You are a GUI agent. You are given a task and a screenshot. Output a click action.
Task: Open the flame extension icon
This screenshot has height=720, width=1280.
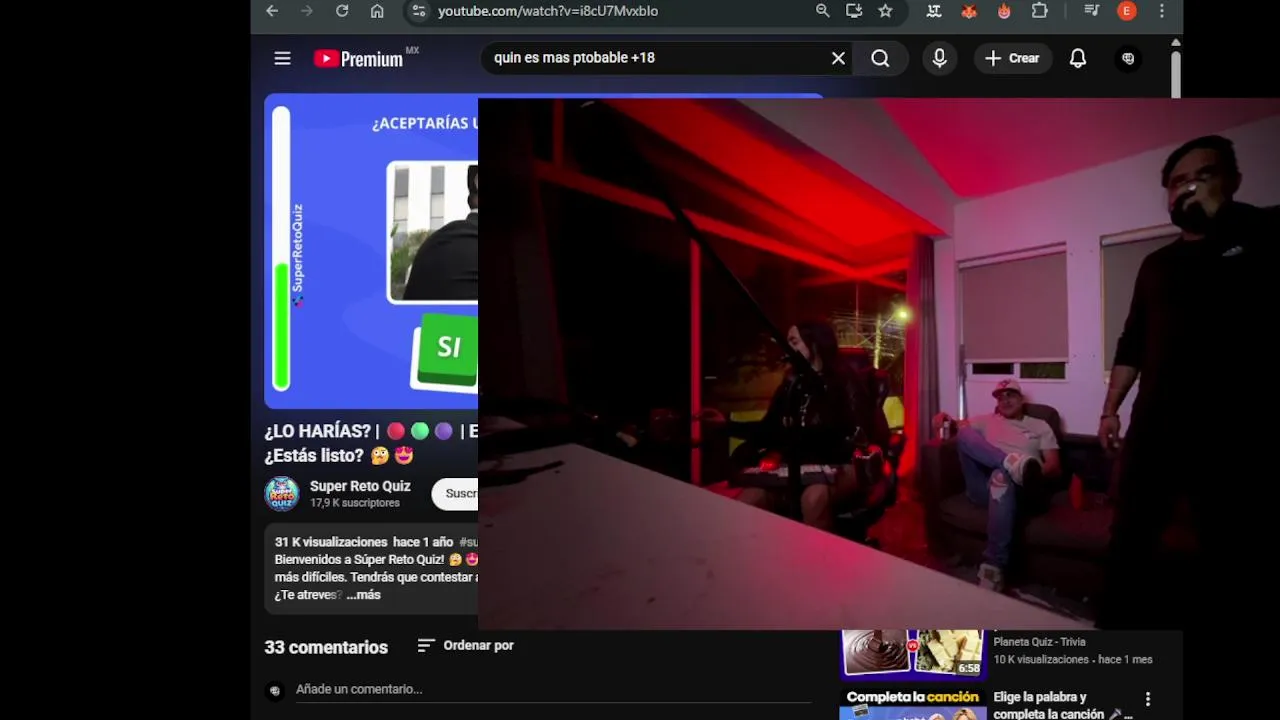point(1004,11)
